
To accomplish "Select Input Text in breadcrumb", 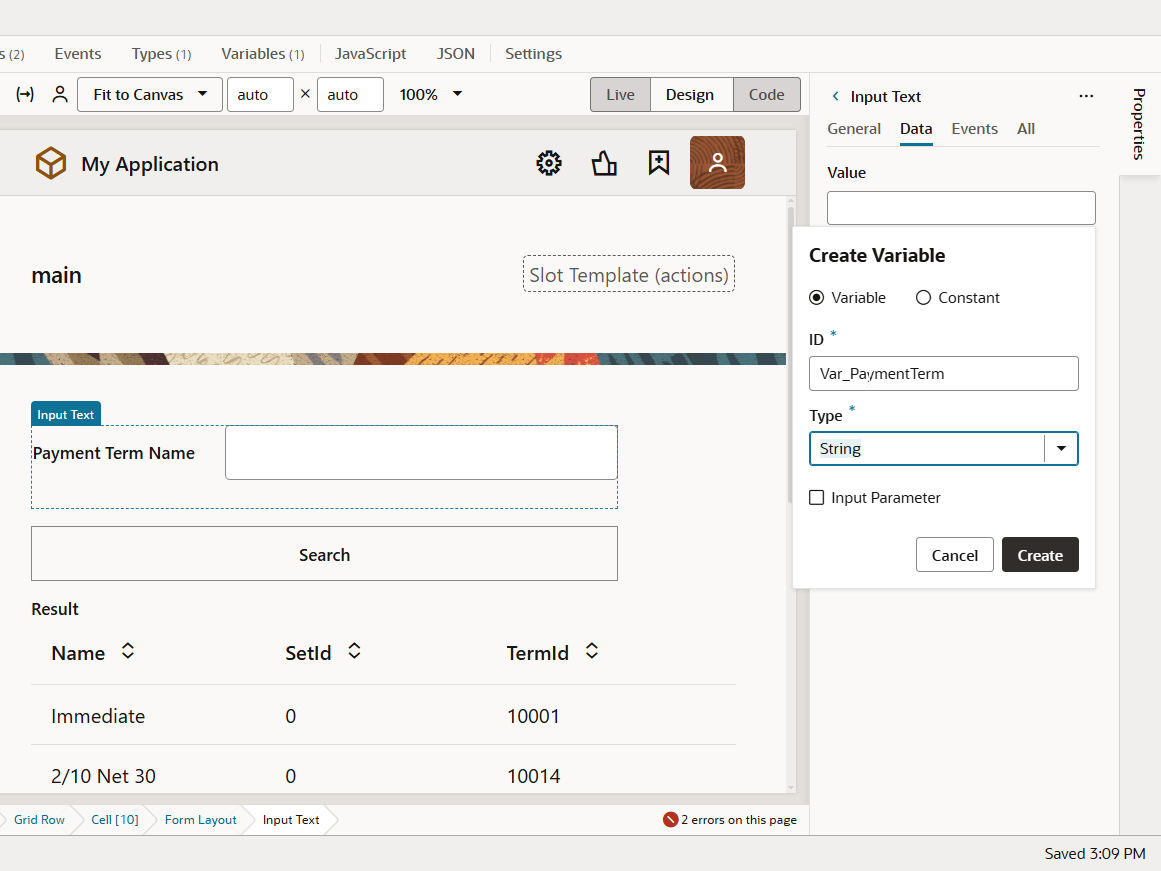I will click(291, 819).
